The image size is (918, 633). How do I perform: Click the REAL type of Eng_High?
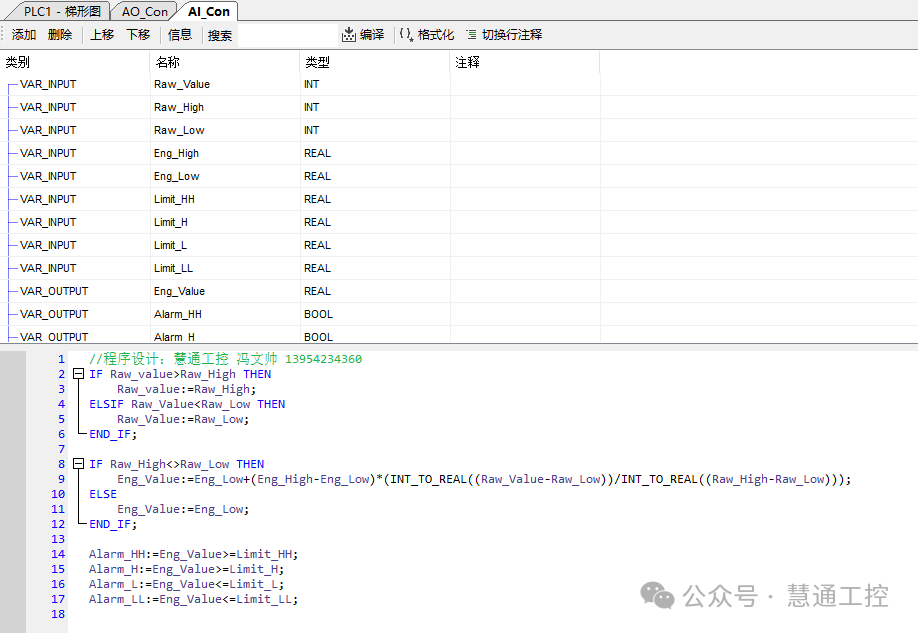317,153
